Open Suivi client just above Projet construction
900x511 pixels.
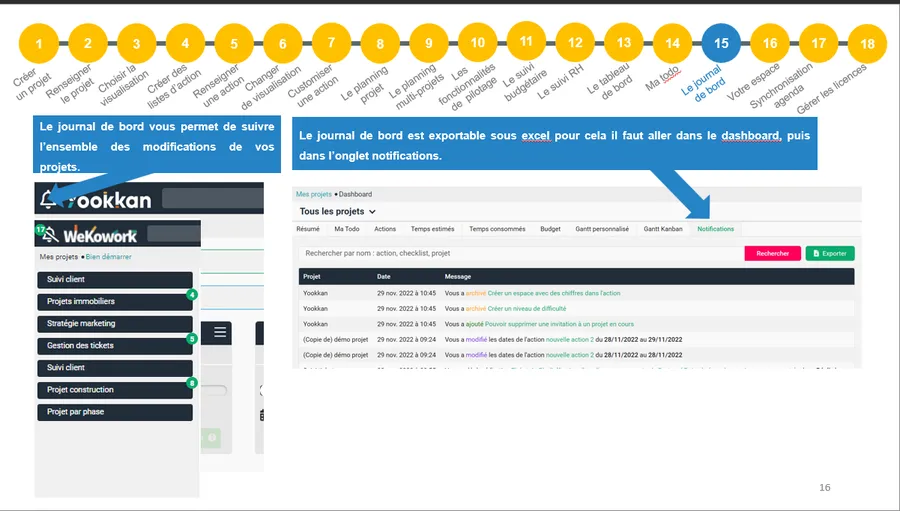[x=115, y=368]
